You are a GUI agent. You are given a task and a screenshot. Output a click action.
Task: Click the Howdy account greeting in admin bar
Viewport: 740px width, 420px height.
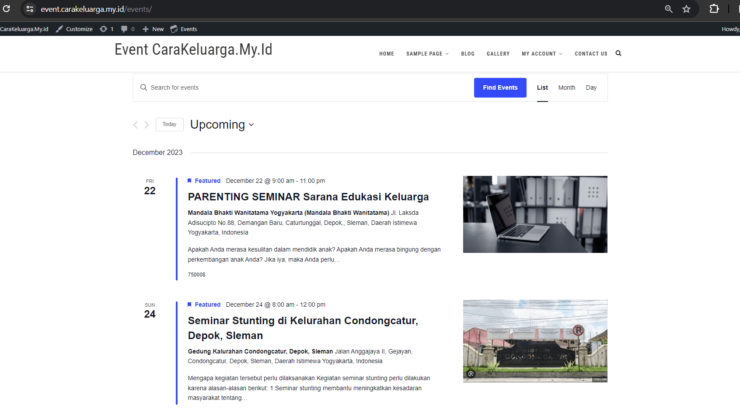pyautogui.click(x=731, y=29)
